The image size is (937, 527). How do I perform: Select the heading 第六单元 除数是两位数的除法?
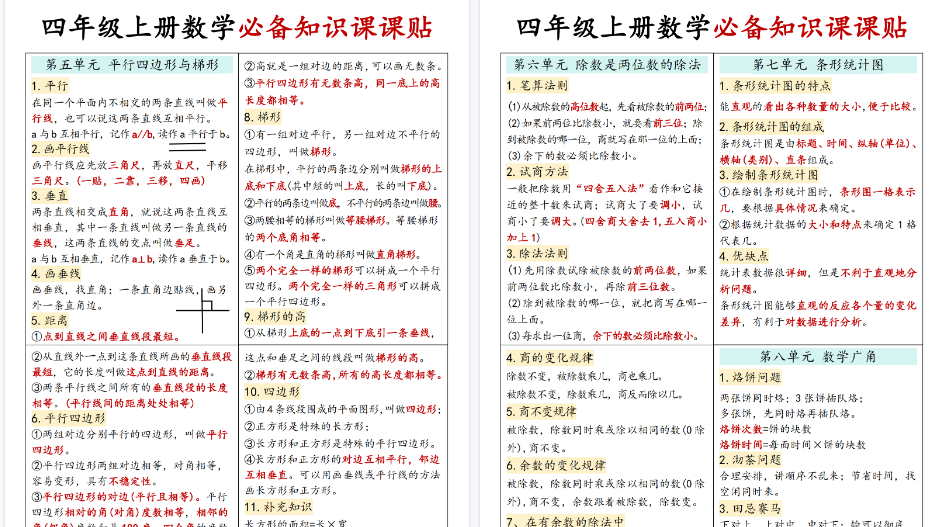pos(607,65)
